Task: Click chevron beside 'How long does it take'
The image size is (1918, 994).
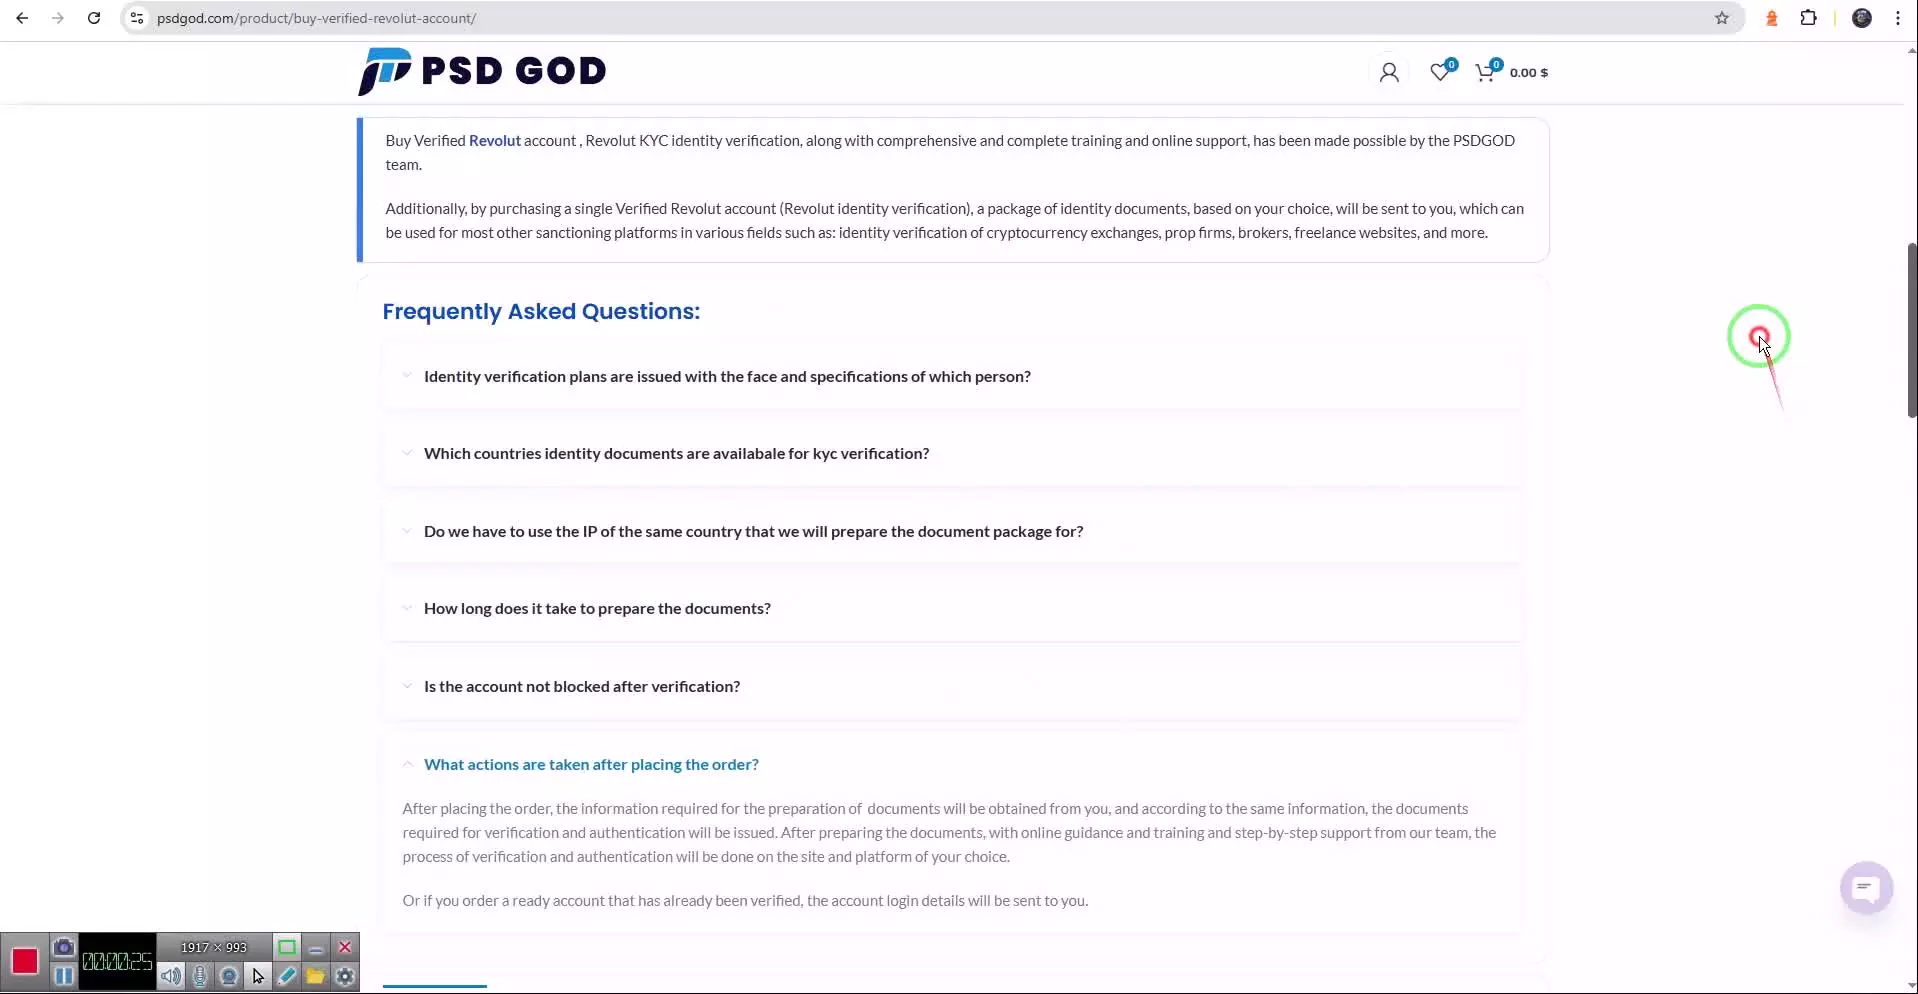Action: click(407, 608)
